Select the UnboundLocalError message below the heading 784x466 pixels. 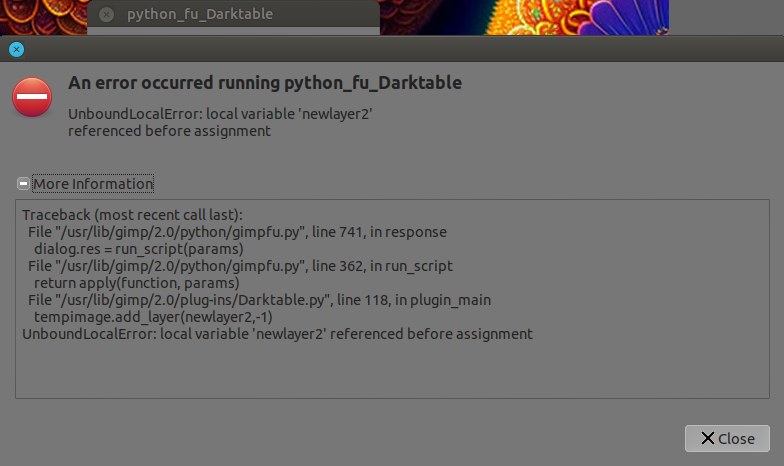tap(220, 122)
